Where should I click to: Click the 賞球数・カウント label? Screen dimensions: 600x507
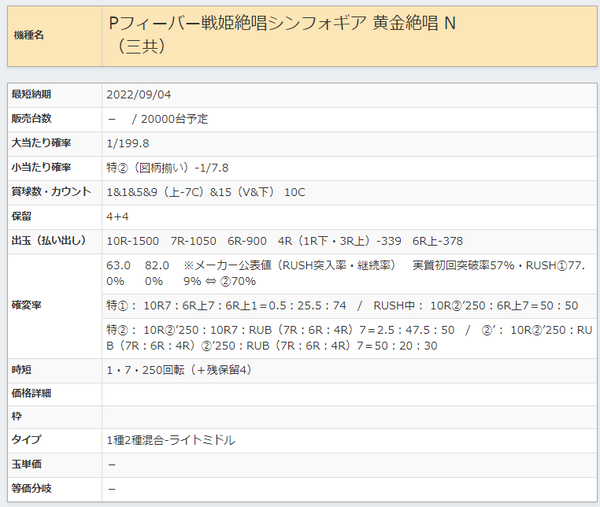(51, 192)
